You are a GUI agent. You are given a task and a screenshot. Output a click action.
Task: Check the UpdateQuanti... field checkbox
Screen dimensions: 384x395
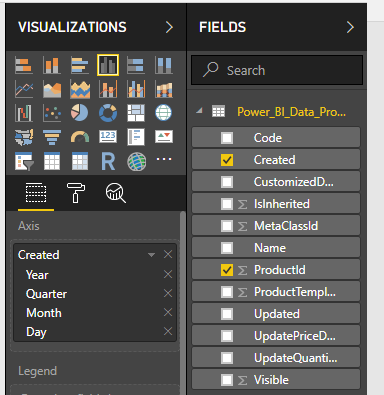coord(227,358)
